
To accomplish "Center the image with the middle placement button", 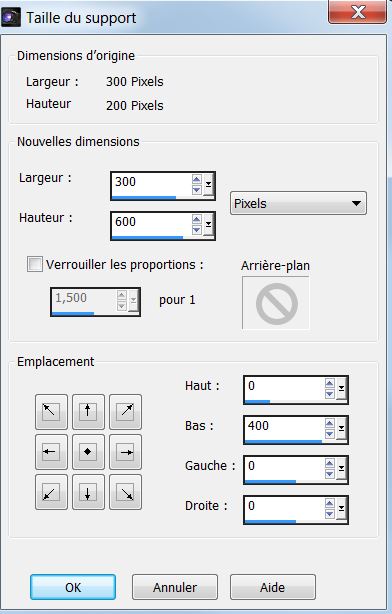I will coord(88,452).
